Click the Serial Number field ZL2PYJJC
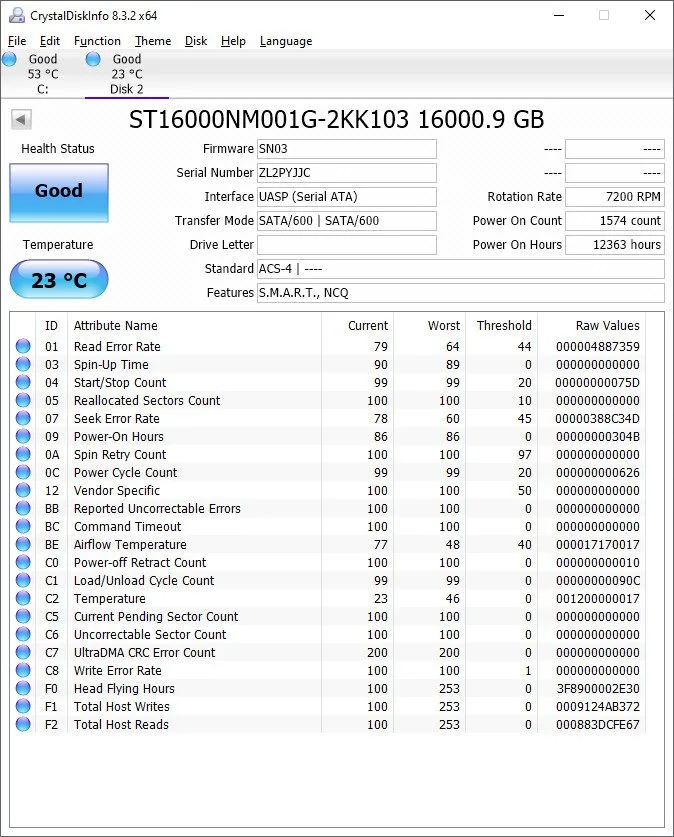Viewport: 674px width, 837px height. [x=347, y=173]
